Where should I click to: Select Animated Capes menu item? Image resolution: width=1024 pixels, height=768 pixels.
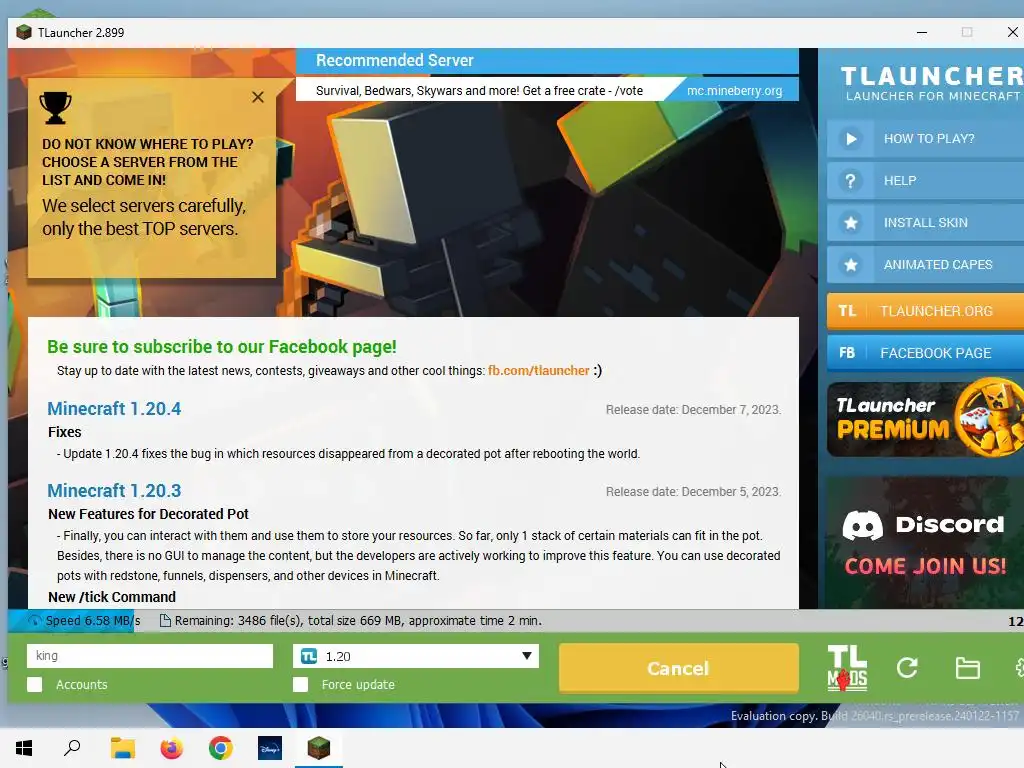click(x=925, y=265)
